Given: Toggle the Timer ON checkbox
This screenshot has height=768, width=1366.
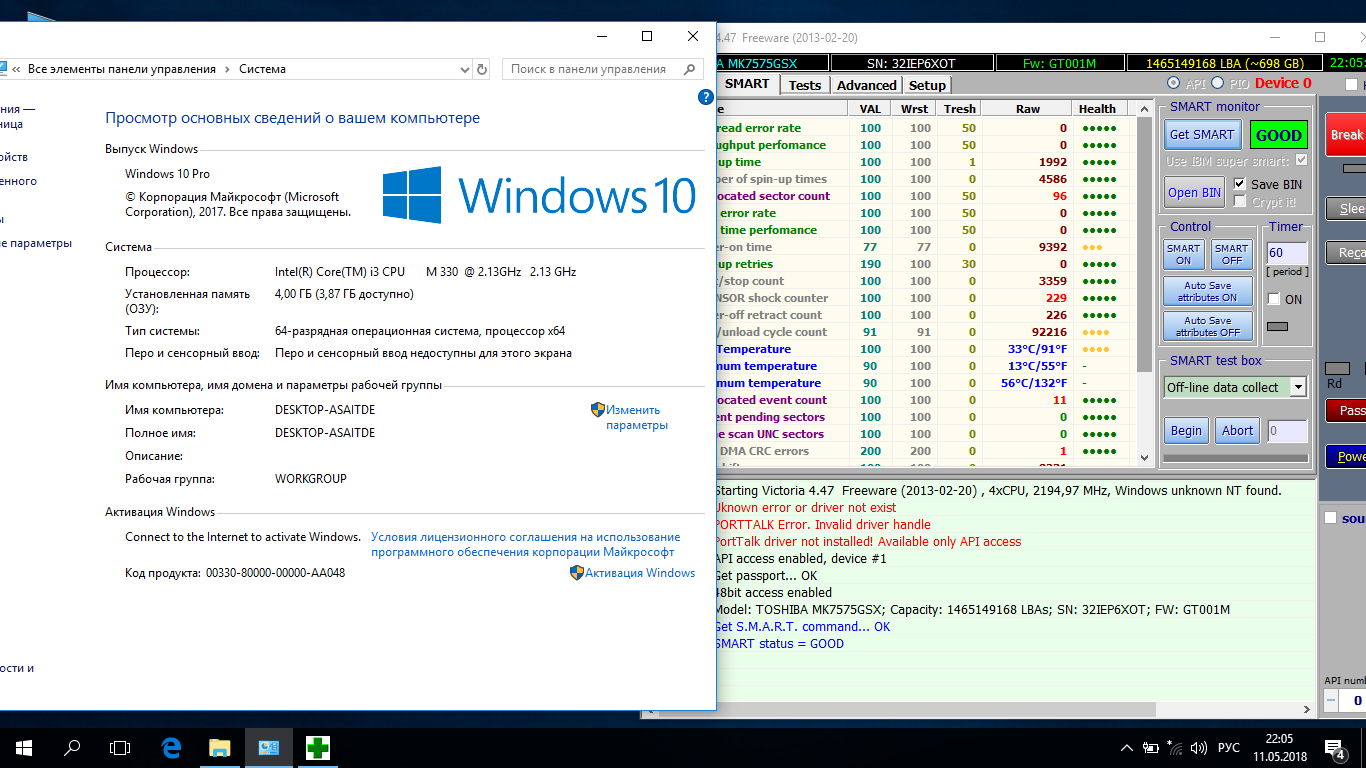Looking at the screenshot, I should pos(1273,299).
